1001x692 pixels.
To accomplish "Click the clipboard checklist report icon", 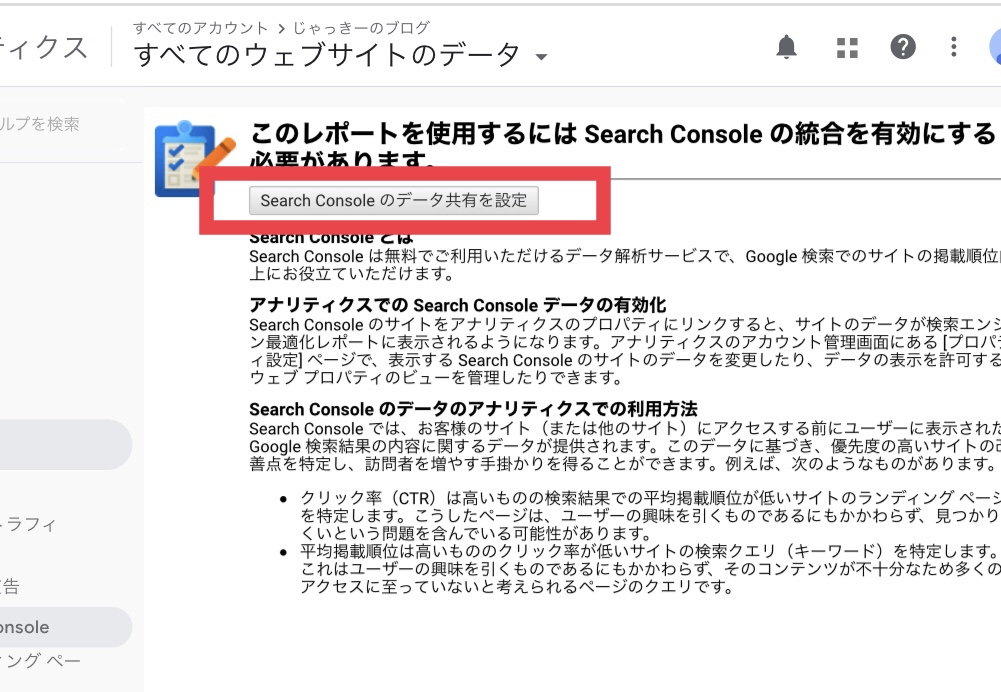I will click(x=192, y=160).
